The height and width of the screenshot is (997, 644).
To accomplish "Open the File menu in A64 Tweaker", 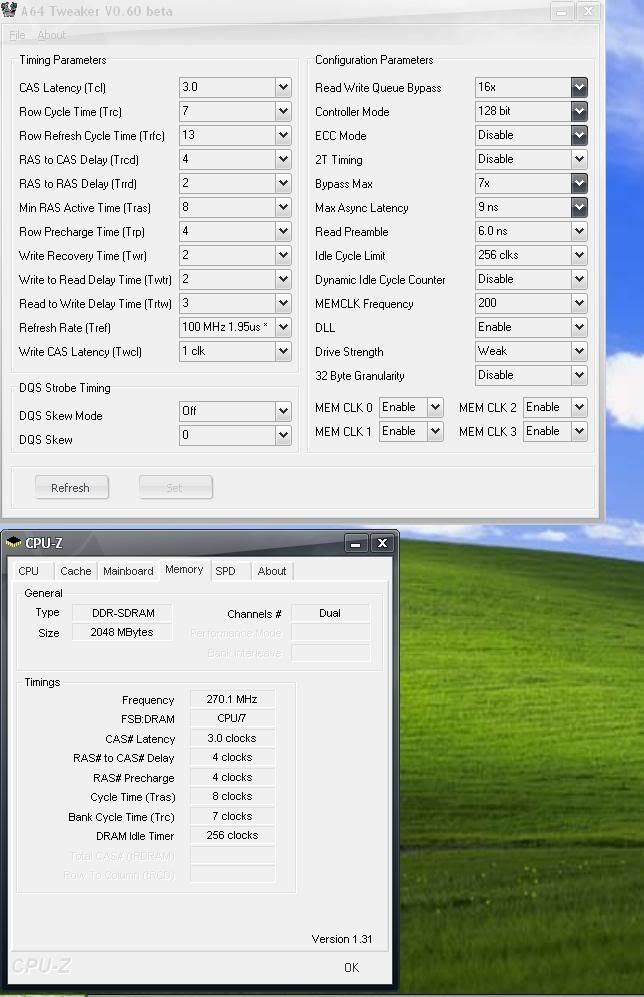I will point(17,35).
